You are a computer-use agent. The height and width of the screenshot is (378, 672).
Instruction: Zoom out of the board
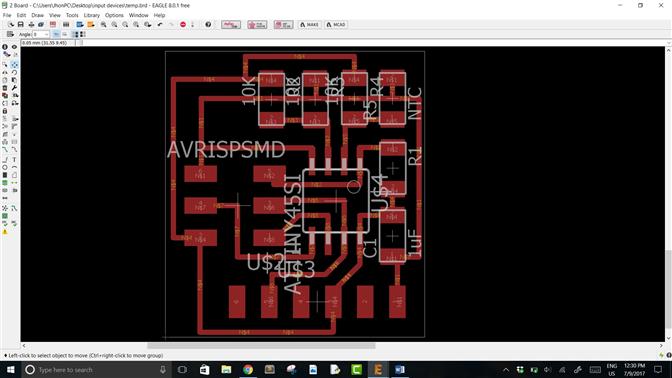coord(125,24)
